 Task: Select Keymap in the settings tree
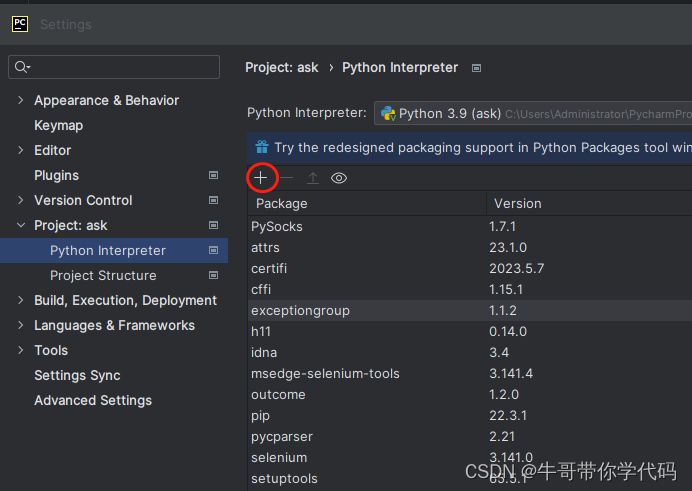58,125
